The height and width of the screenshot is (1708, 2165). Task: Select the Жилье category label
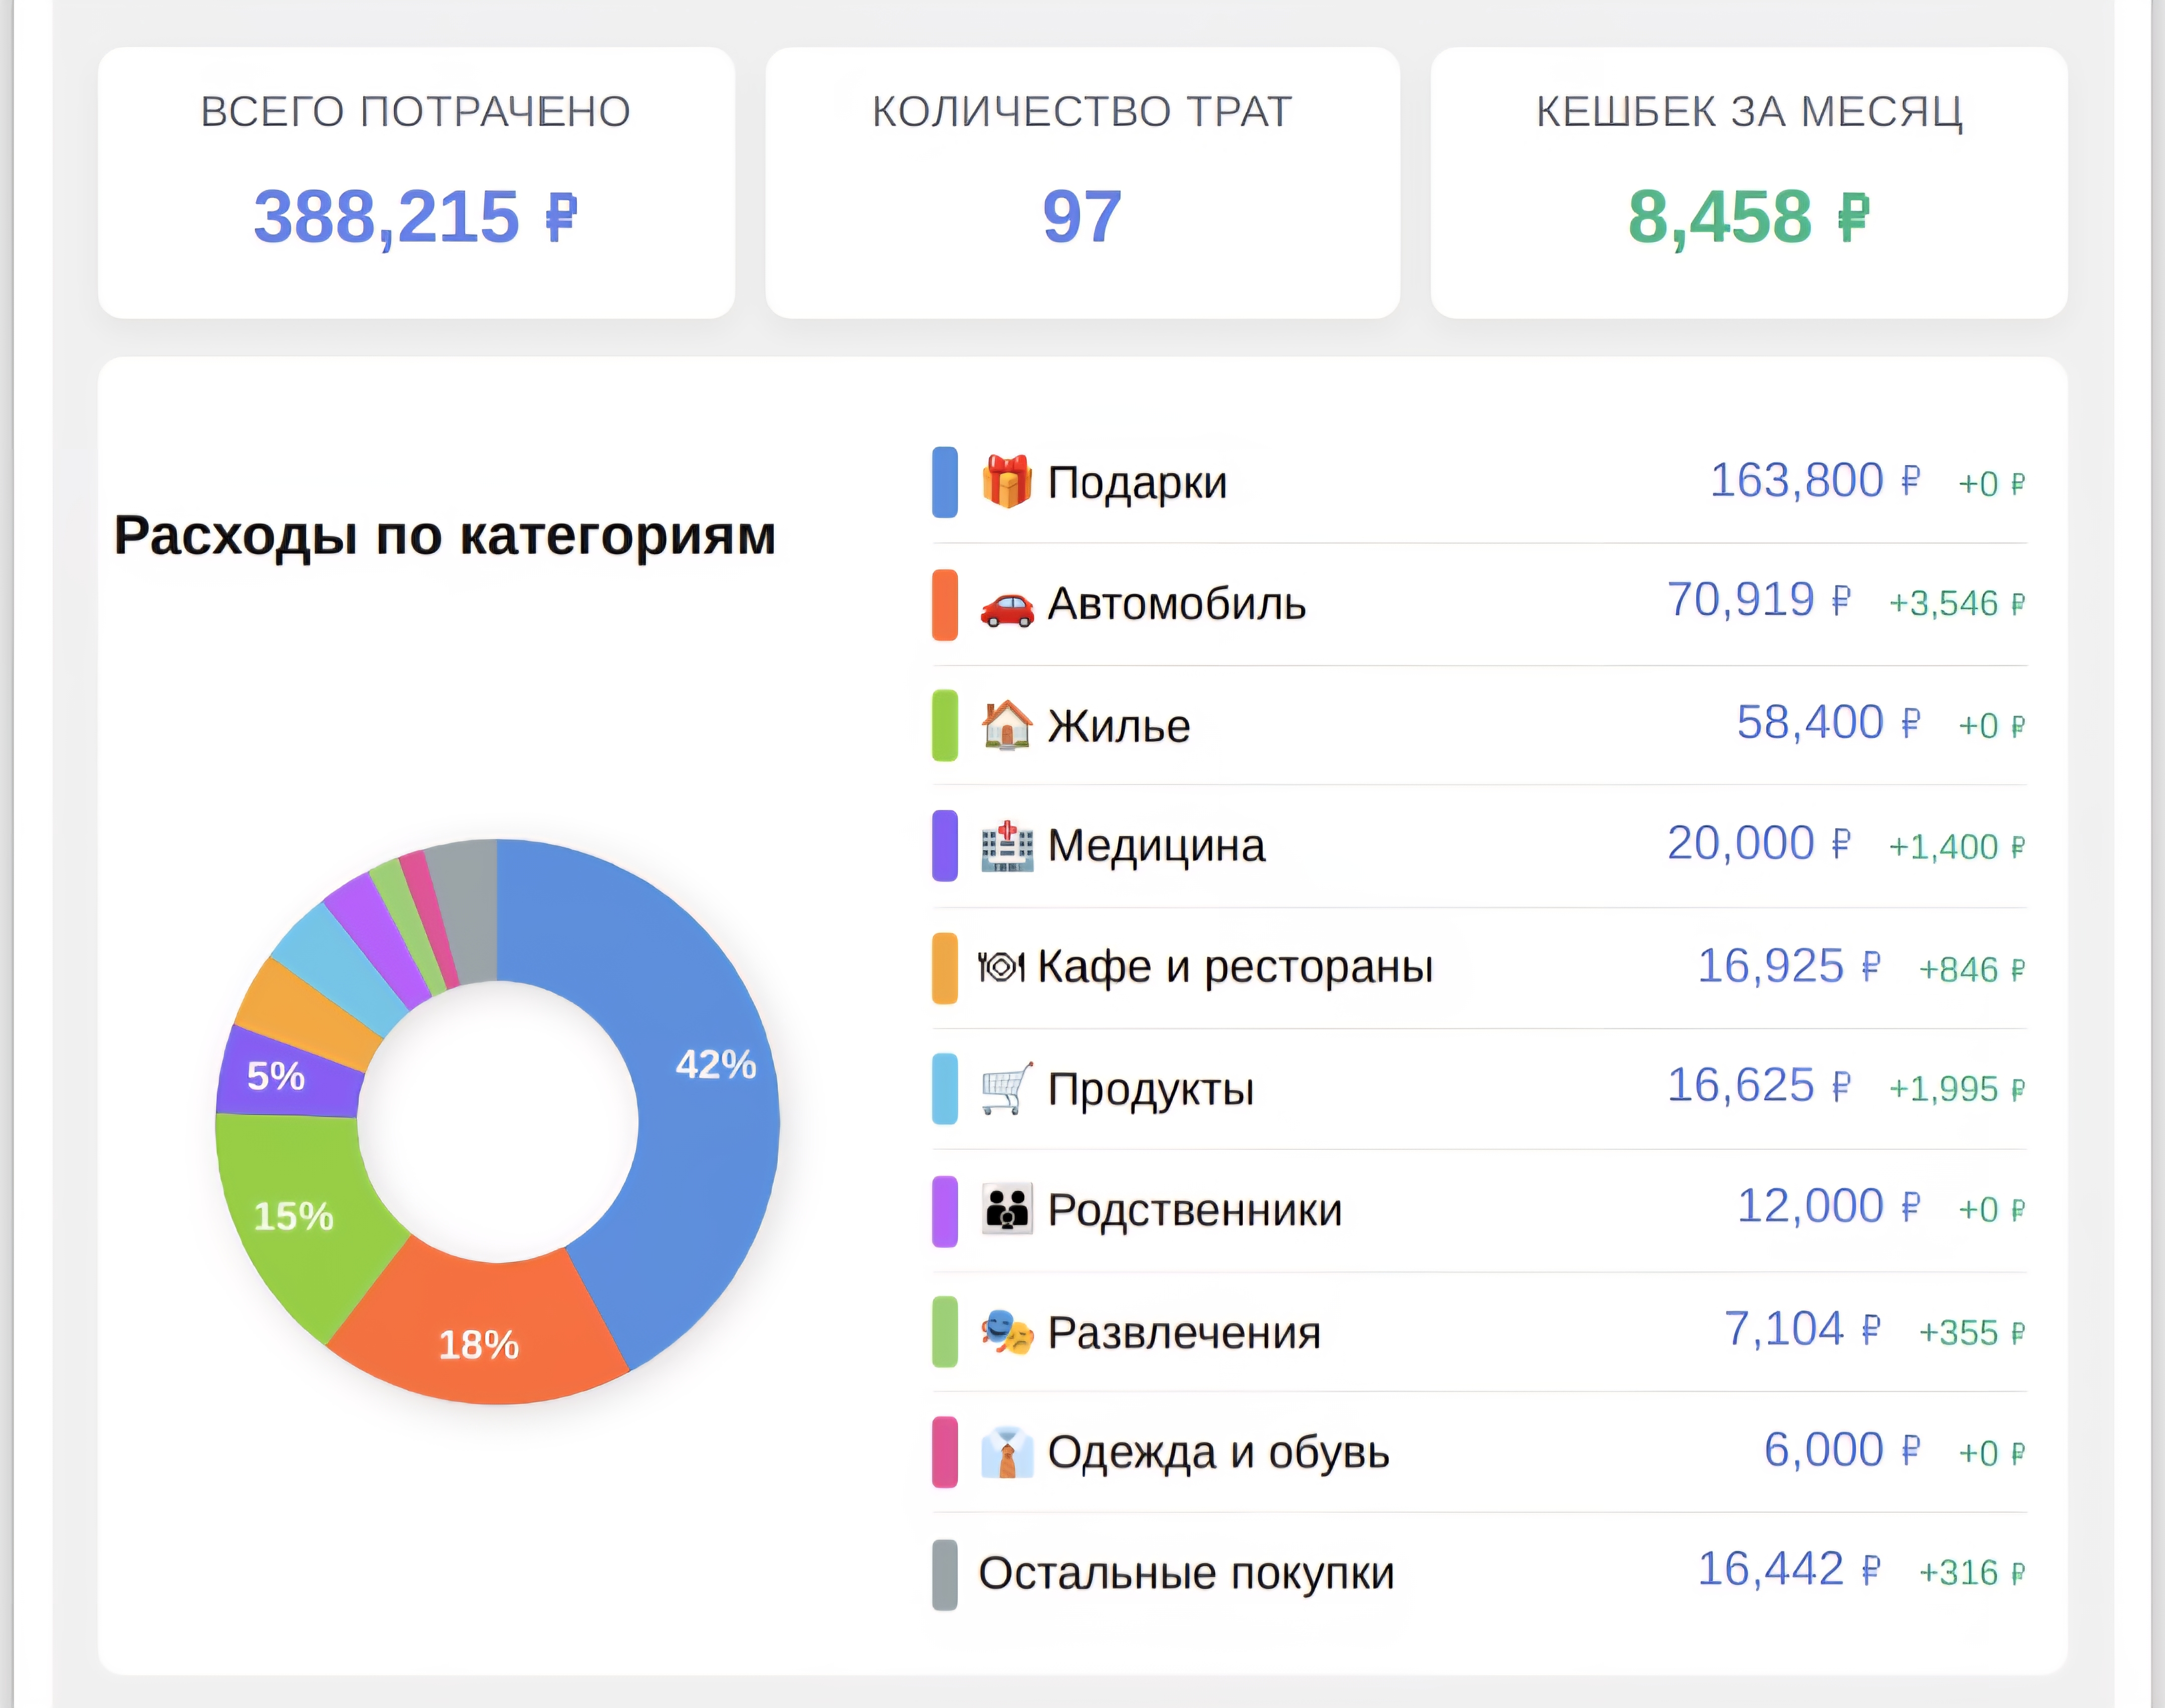tap(1119, 726)
